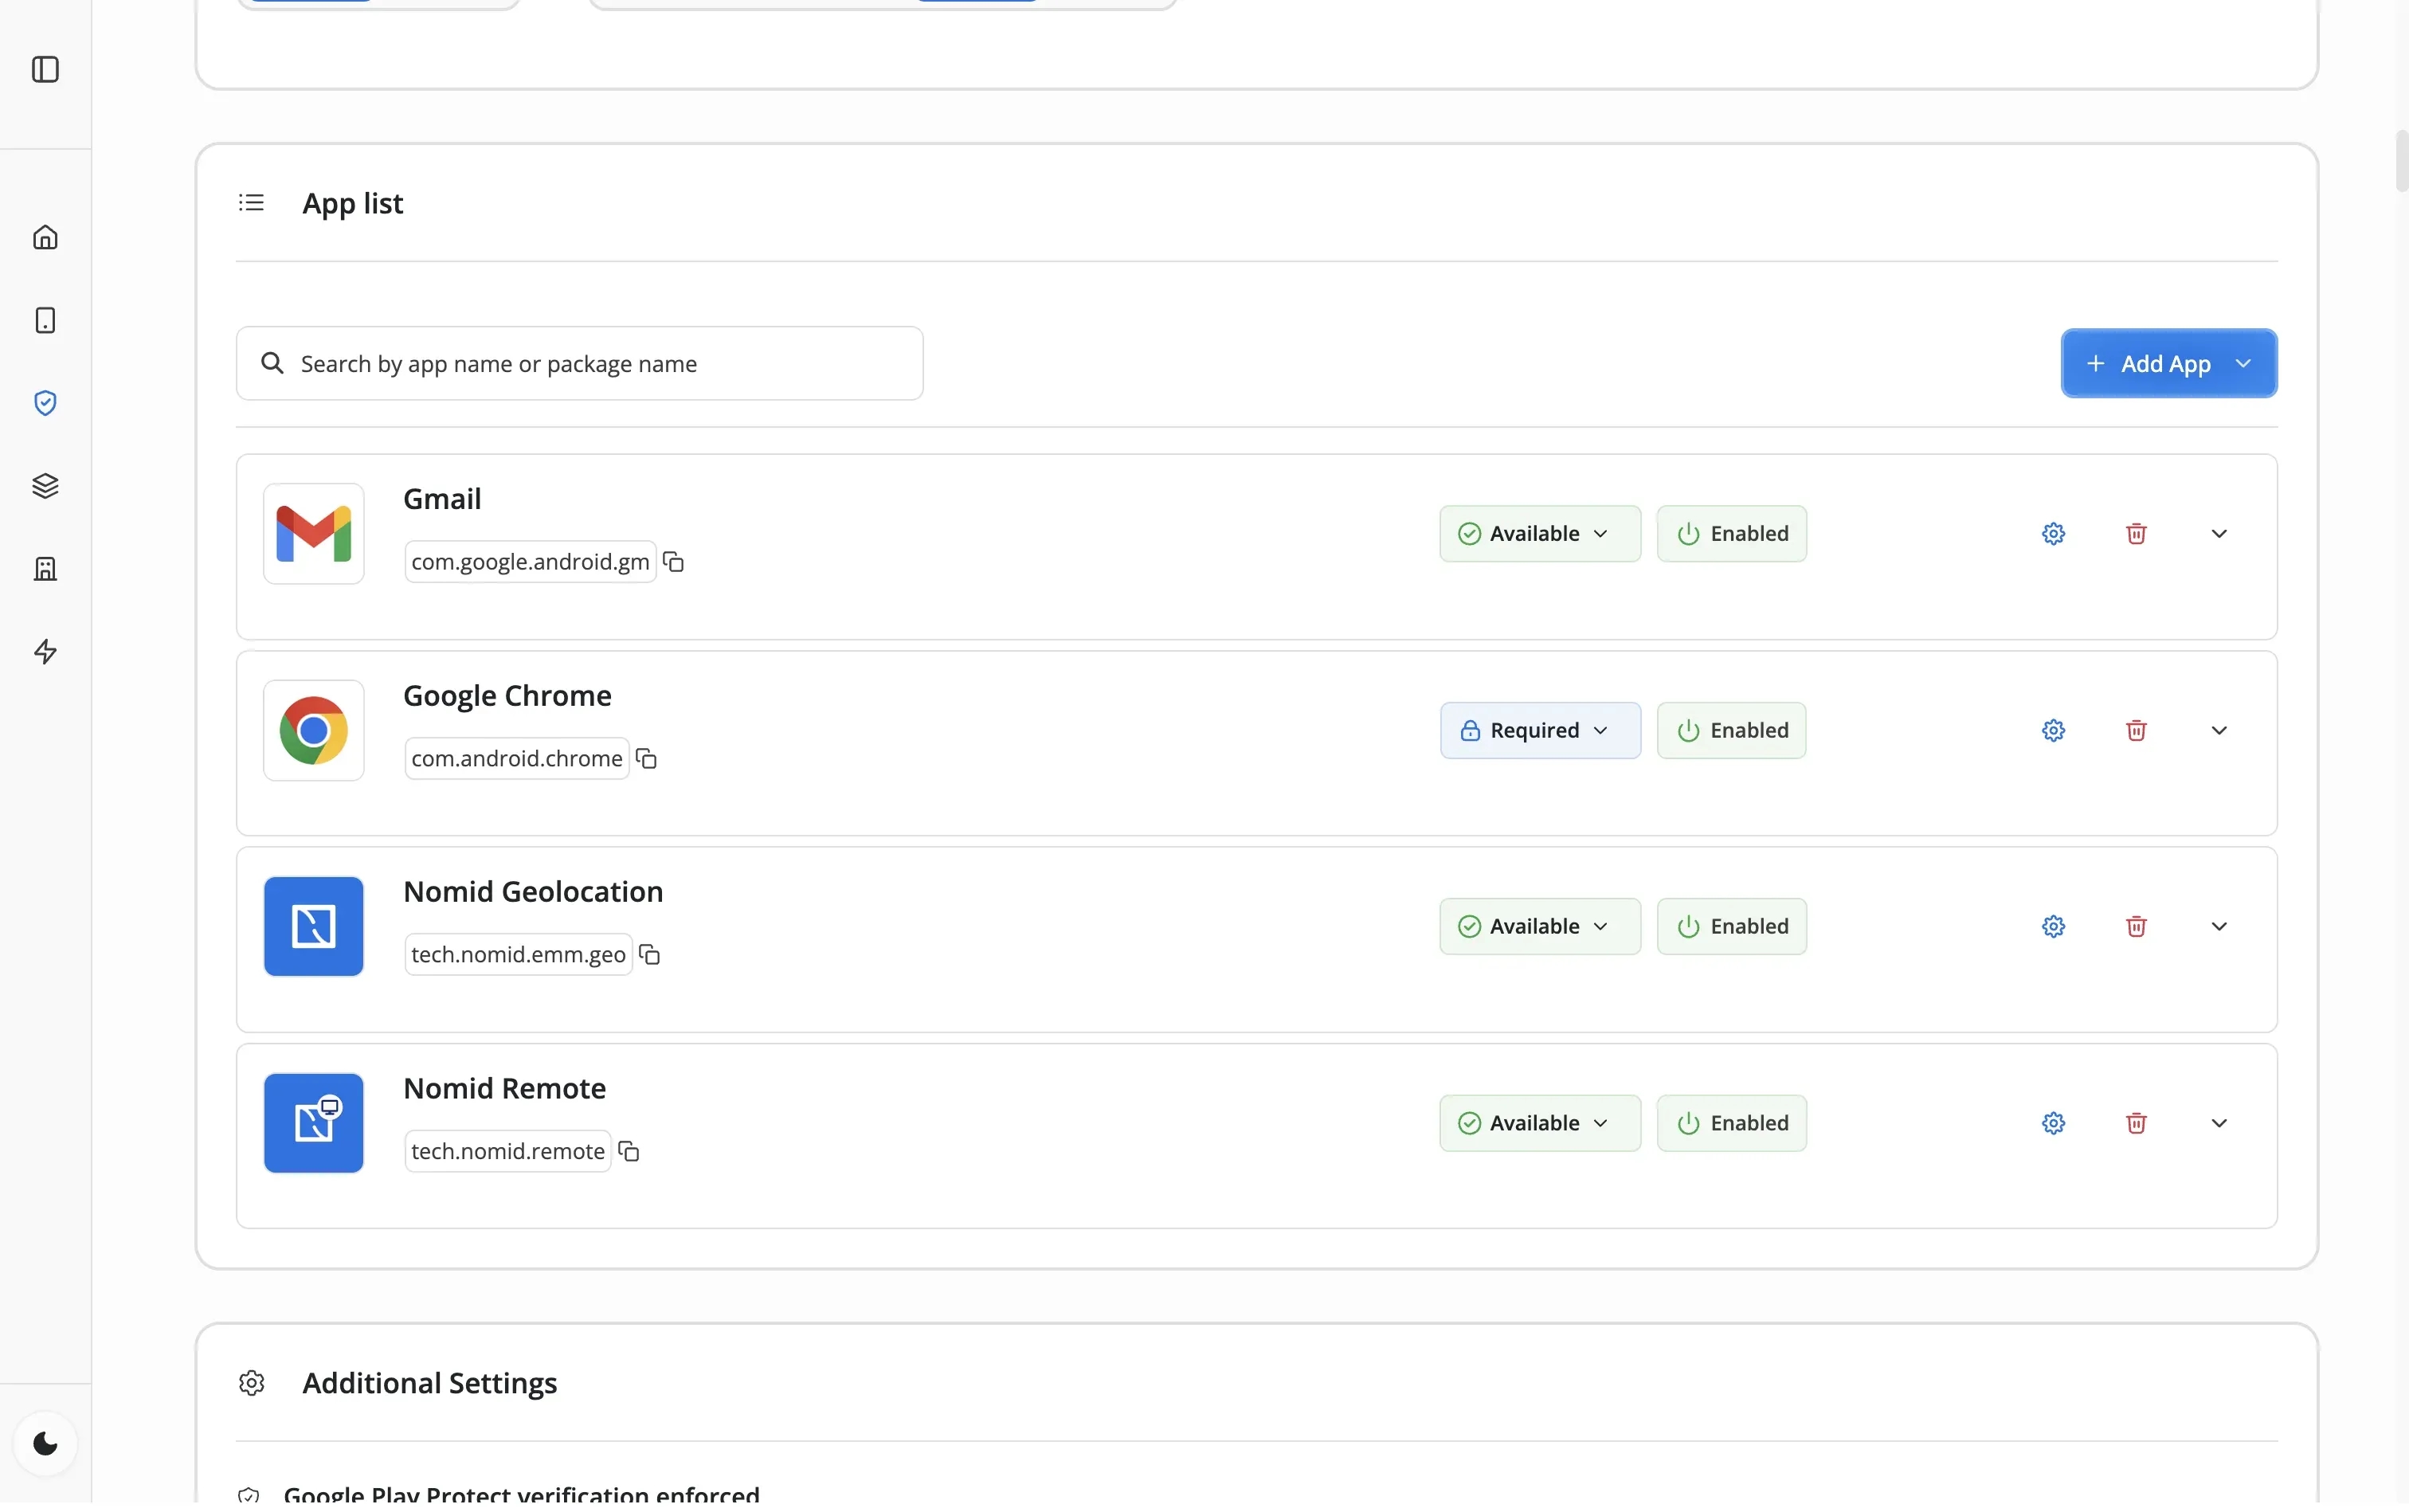The height and width of the screenshot is (1512, 2409).
Task: Open the Security shield section in sidebar
Action: [x=45, y=402]
